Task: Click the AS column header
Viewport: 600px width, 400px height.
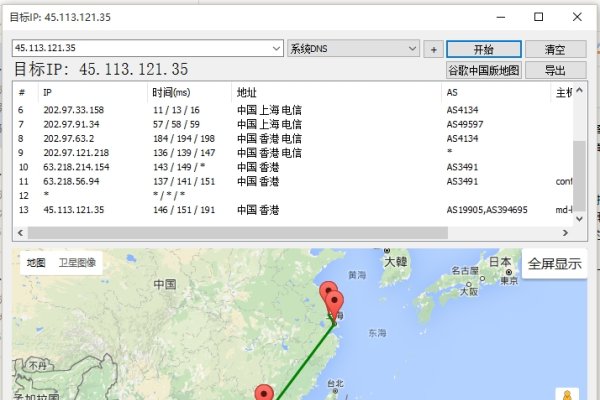Action: point(496,92)
